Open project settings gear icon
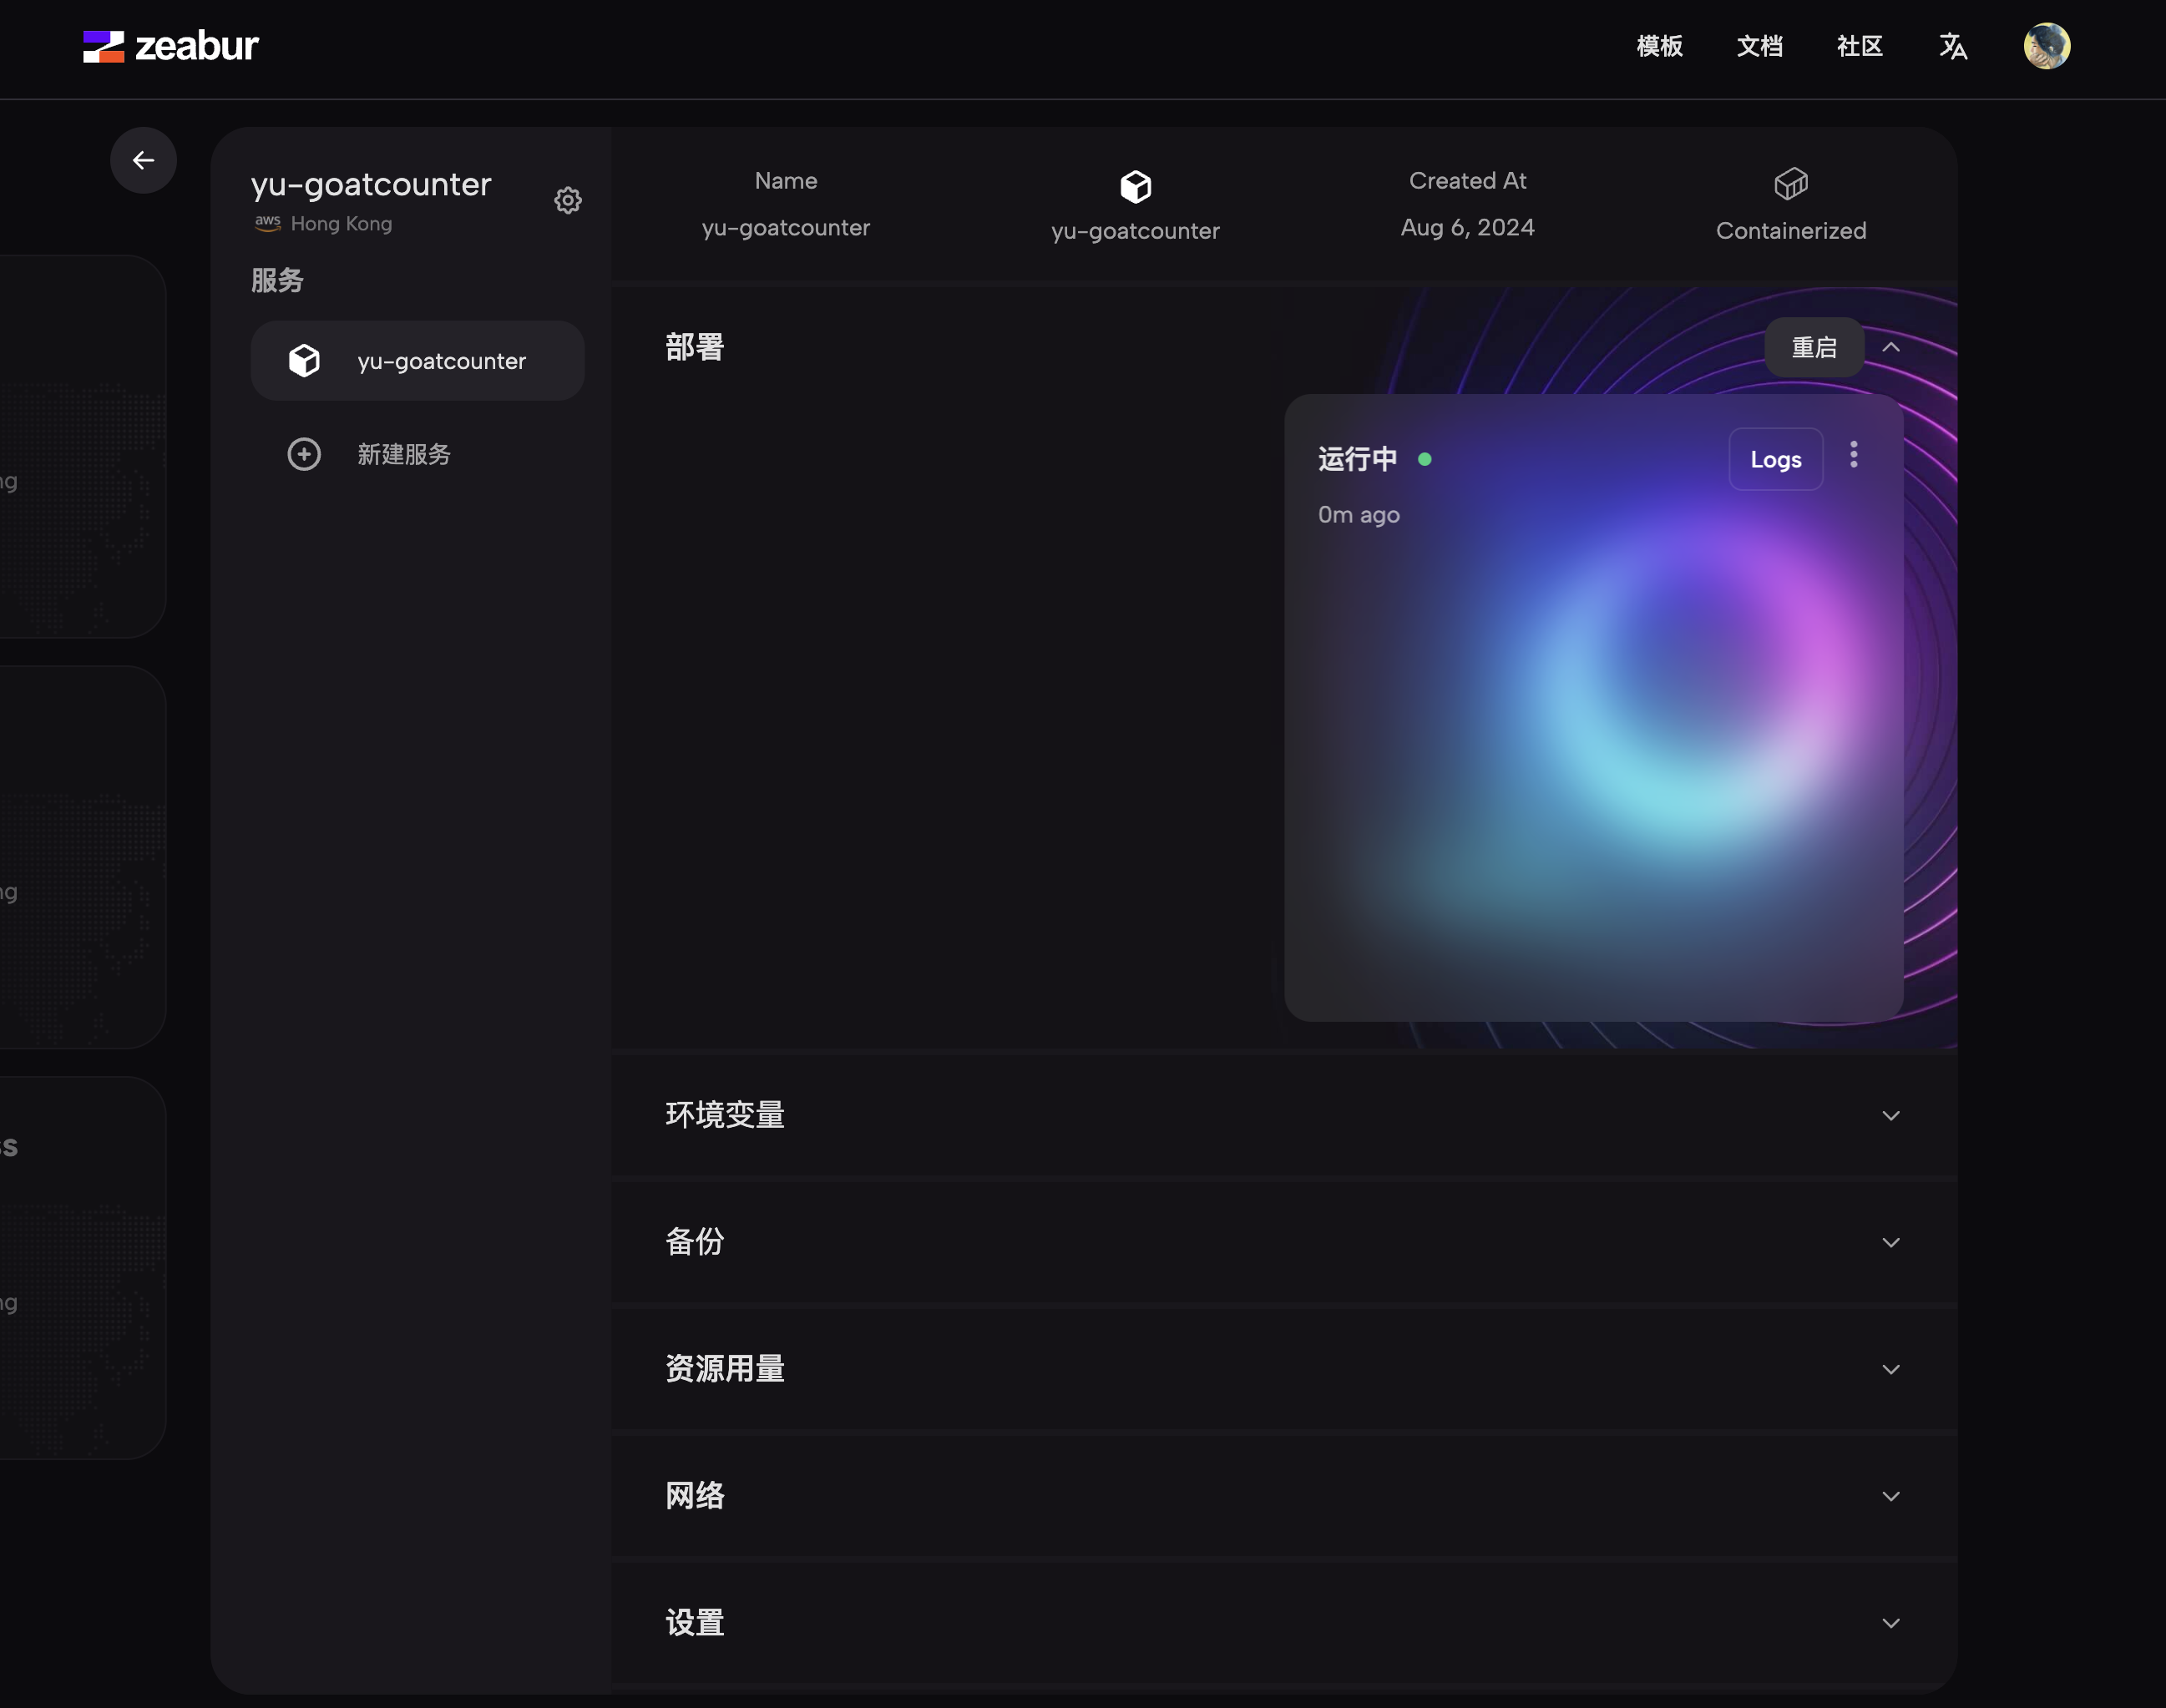The height and width of the screenshot is (1708, 2166). click(568, 201)
